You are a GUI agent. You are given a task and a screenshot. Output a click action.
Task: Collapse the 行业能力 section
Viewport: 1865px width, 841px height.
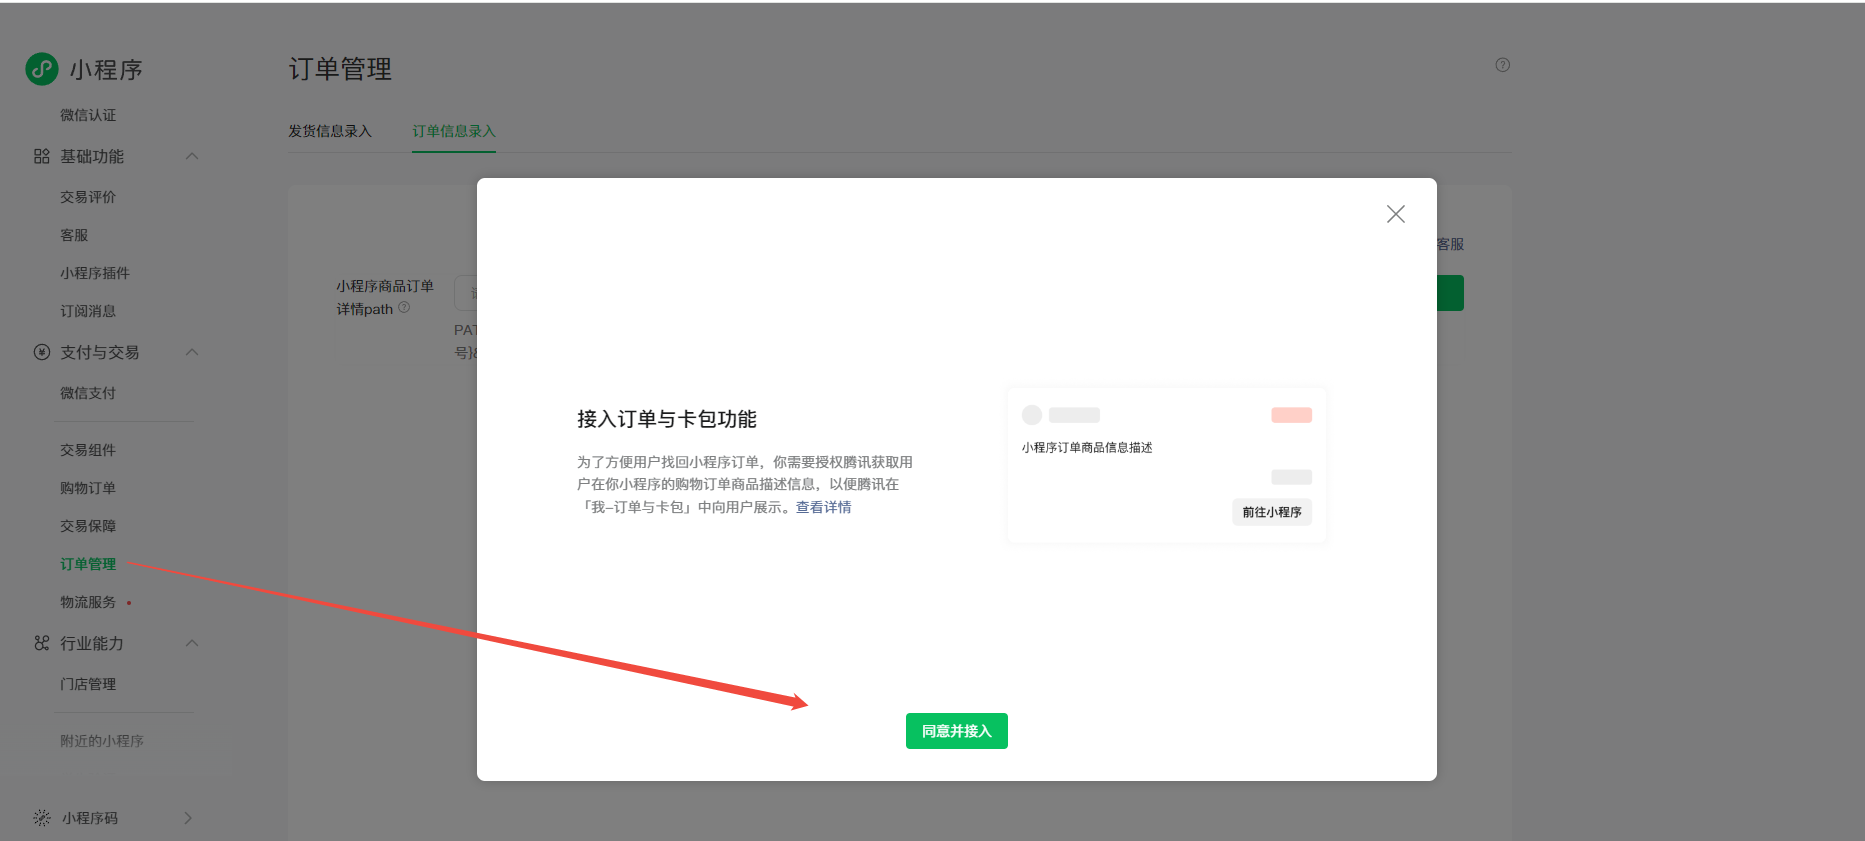[x=192, y=643]
